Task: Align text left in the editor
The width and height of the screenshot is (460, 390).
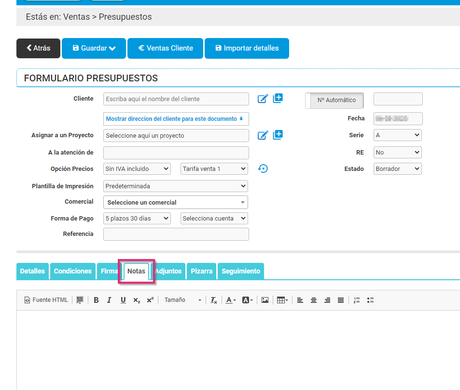Action: (x=300, y=300)
